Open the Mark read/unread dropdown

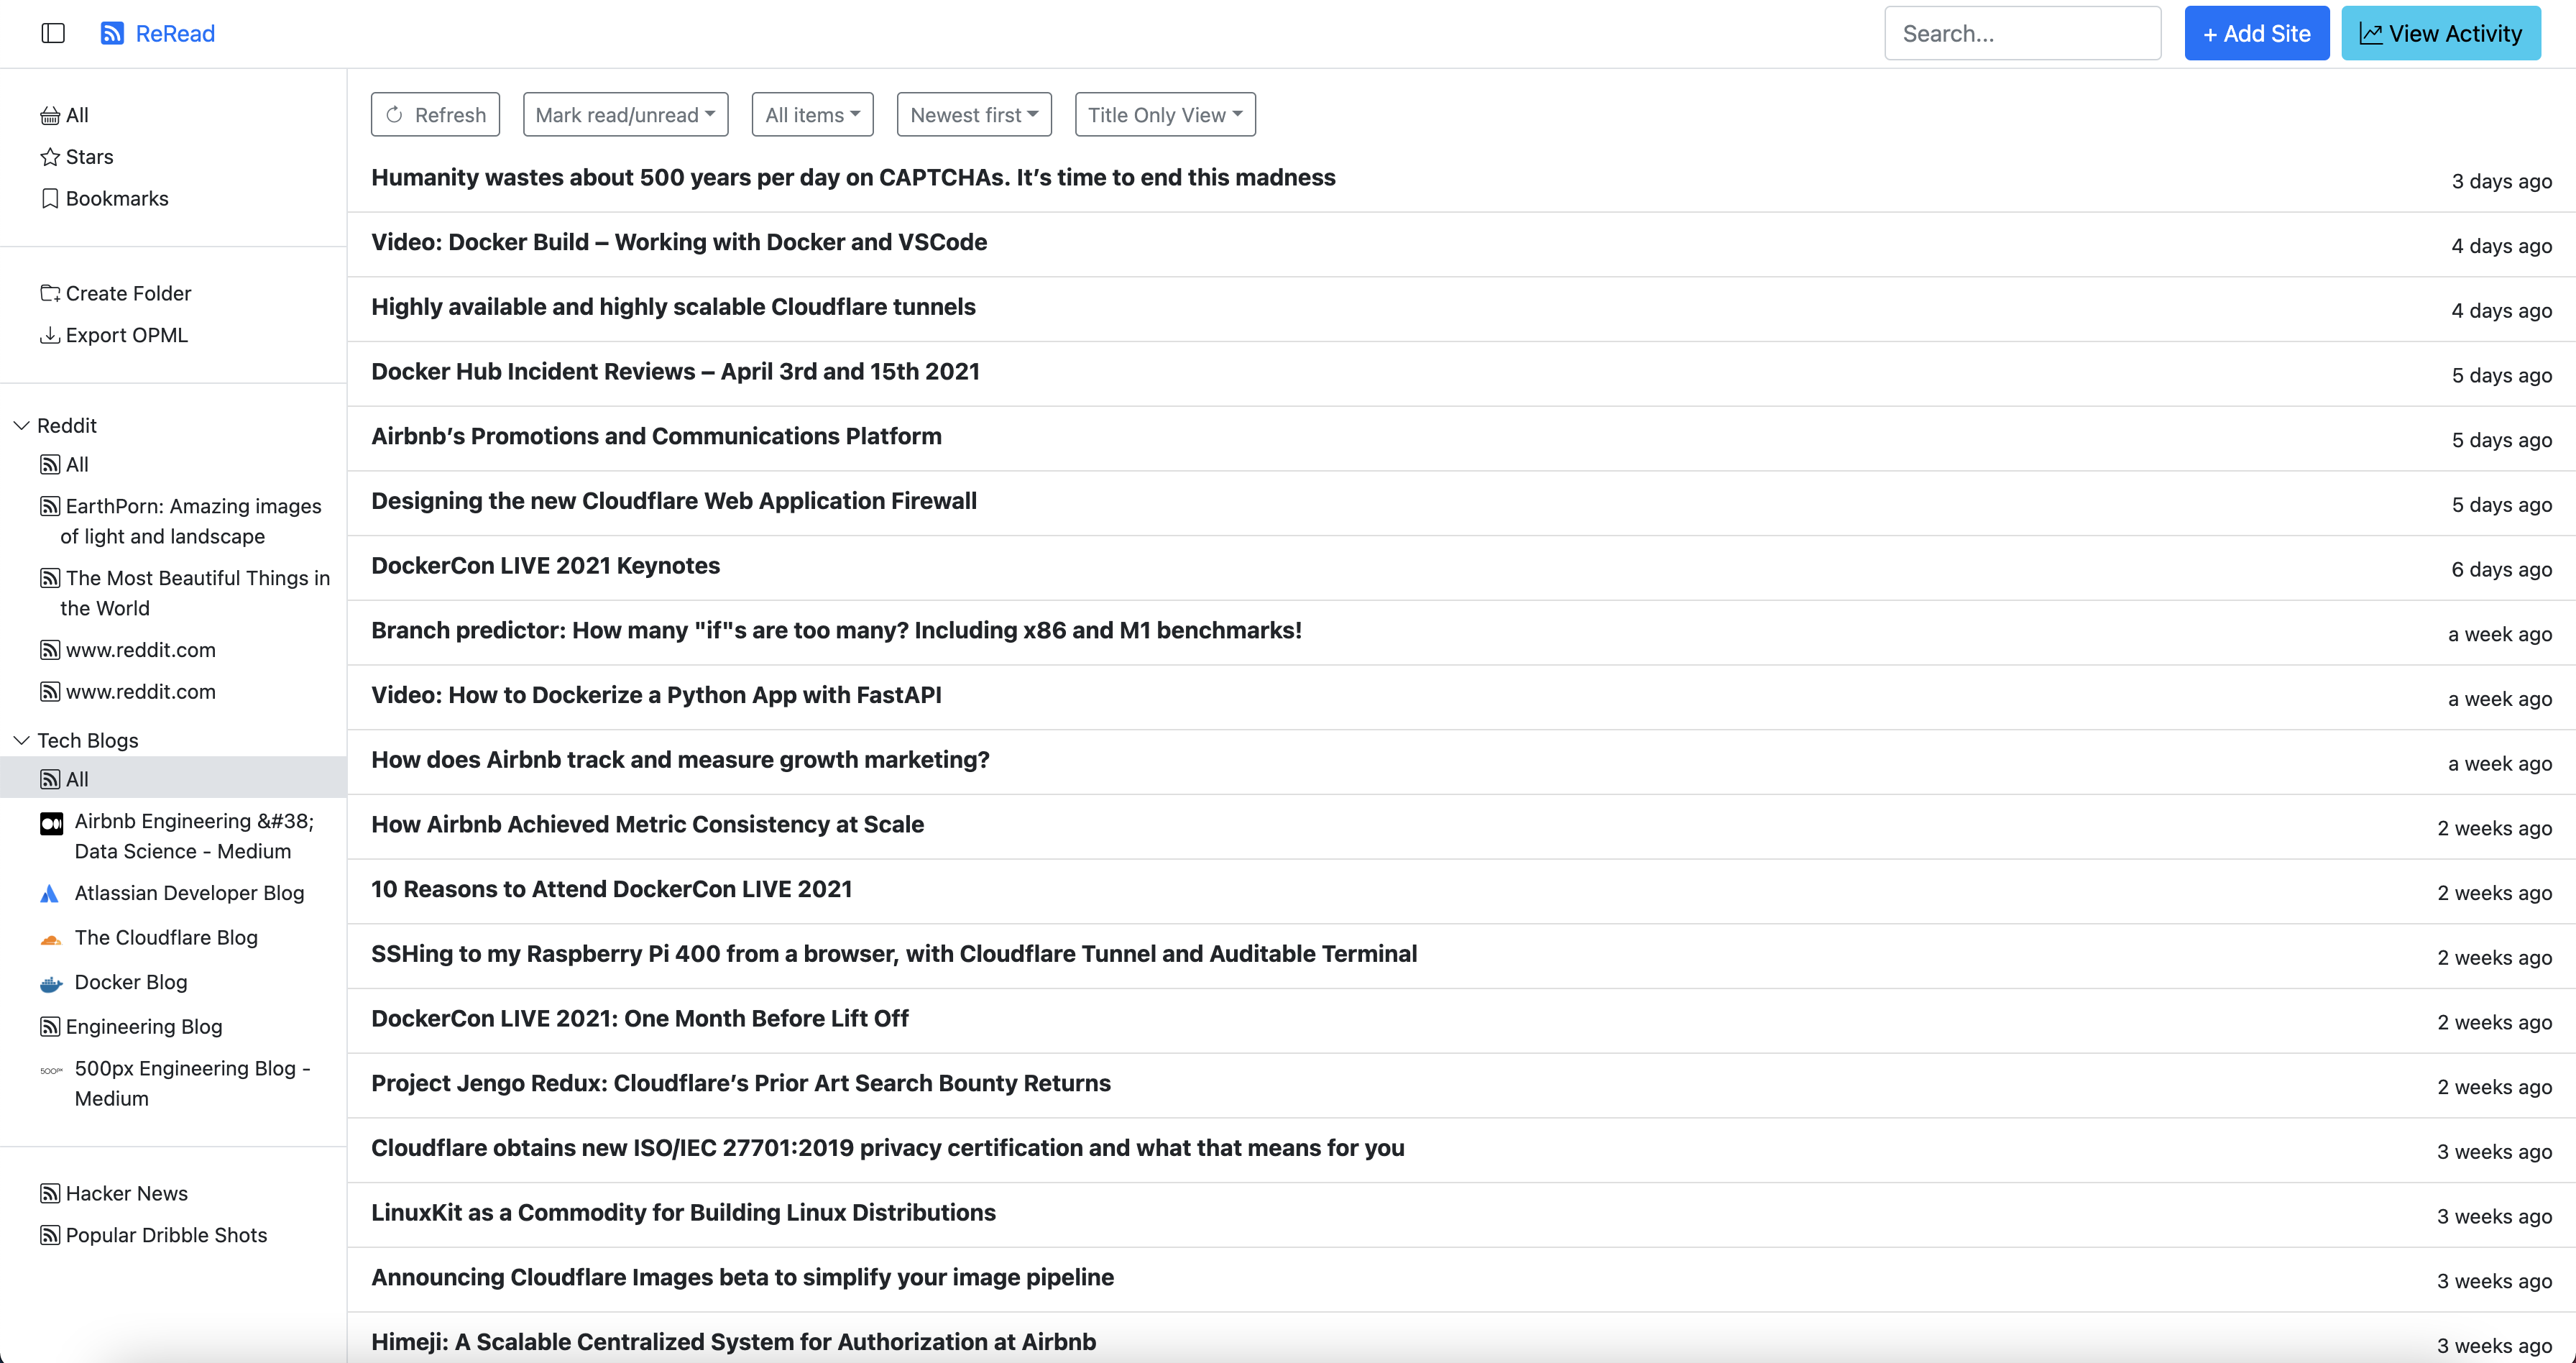coord(625,115)
